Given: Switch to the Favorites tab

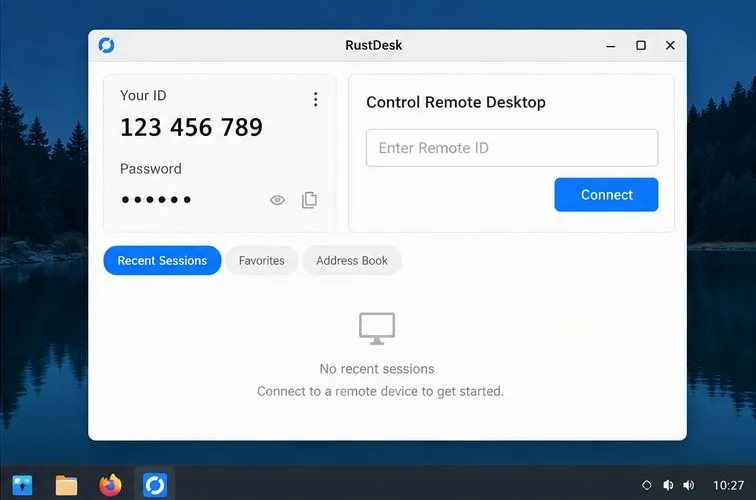Looking at the screenshot, I should pyautogui.click(x=261, y=260).
